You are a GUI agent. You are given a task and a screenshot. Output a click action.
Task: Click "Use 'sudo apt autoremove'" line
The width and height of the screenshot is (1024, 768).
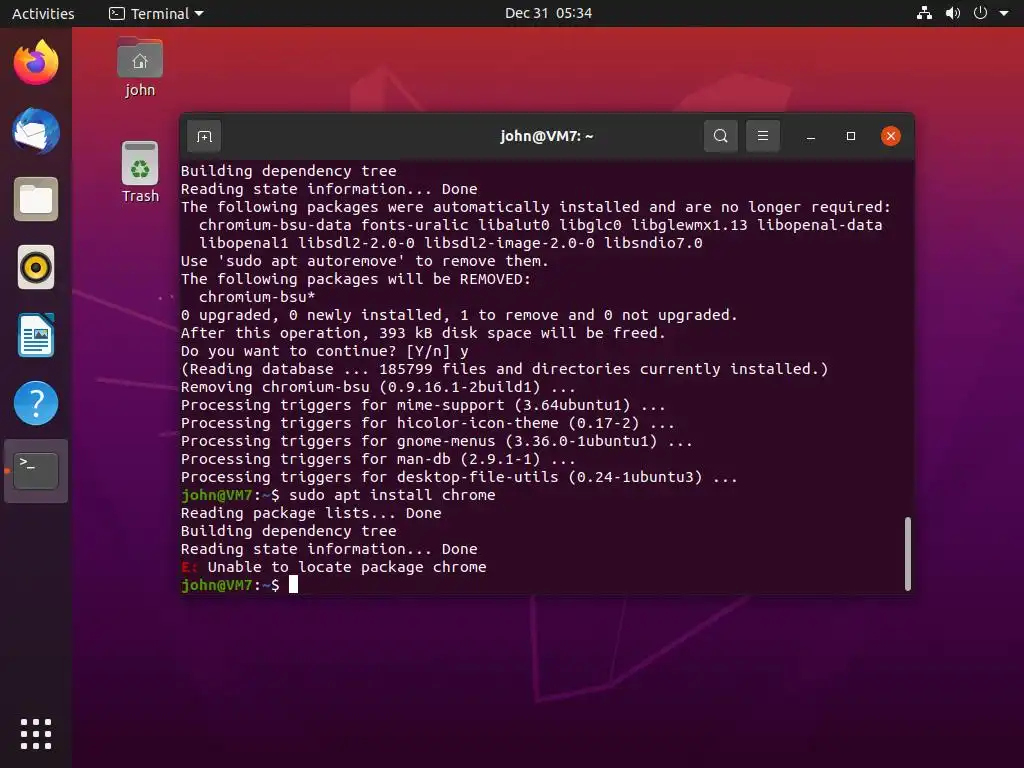pyautogui.click(x=364, y=261)
